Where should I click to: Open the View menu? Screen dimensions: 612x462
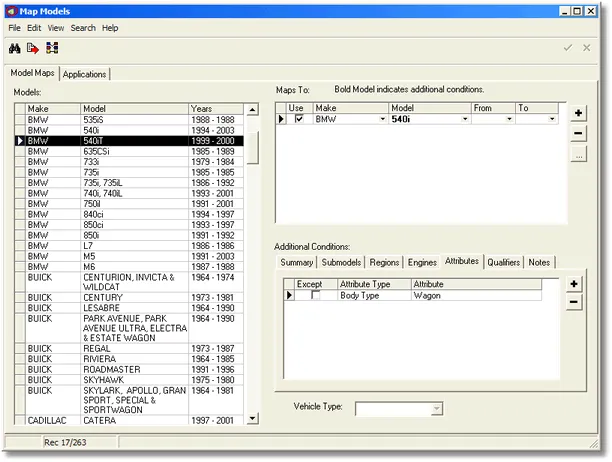(x=56, y=28)
